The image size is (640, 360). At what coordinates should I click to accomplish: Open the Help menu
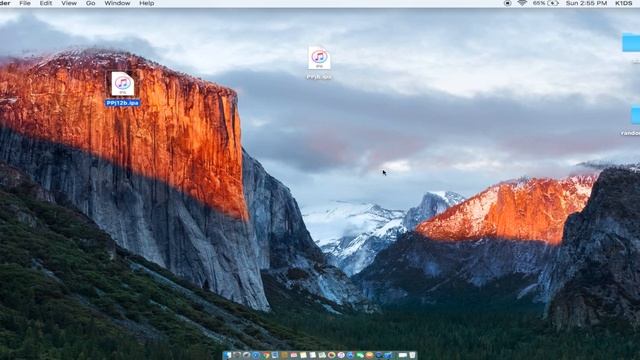pyautogui.click(x=147, y=3)
